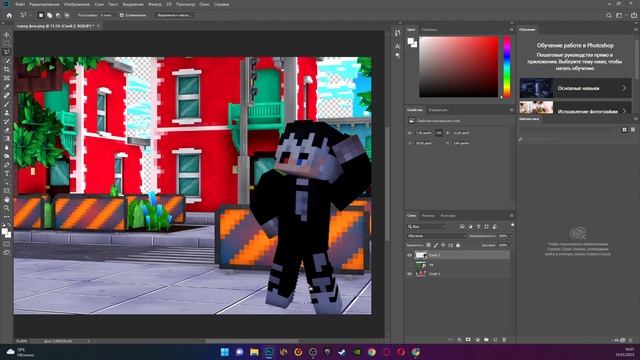
Task: Open the layer fill dropdown arrow
Action: 511,245
